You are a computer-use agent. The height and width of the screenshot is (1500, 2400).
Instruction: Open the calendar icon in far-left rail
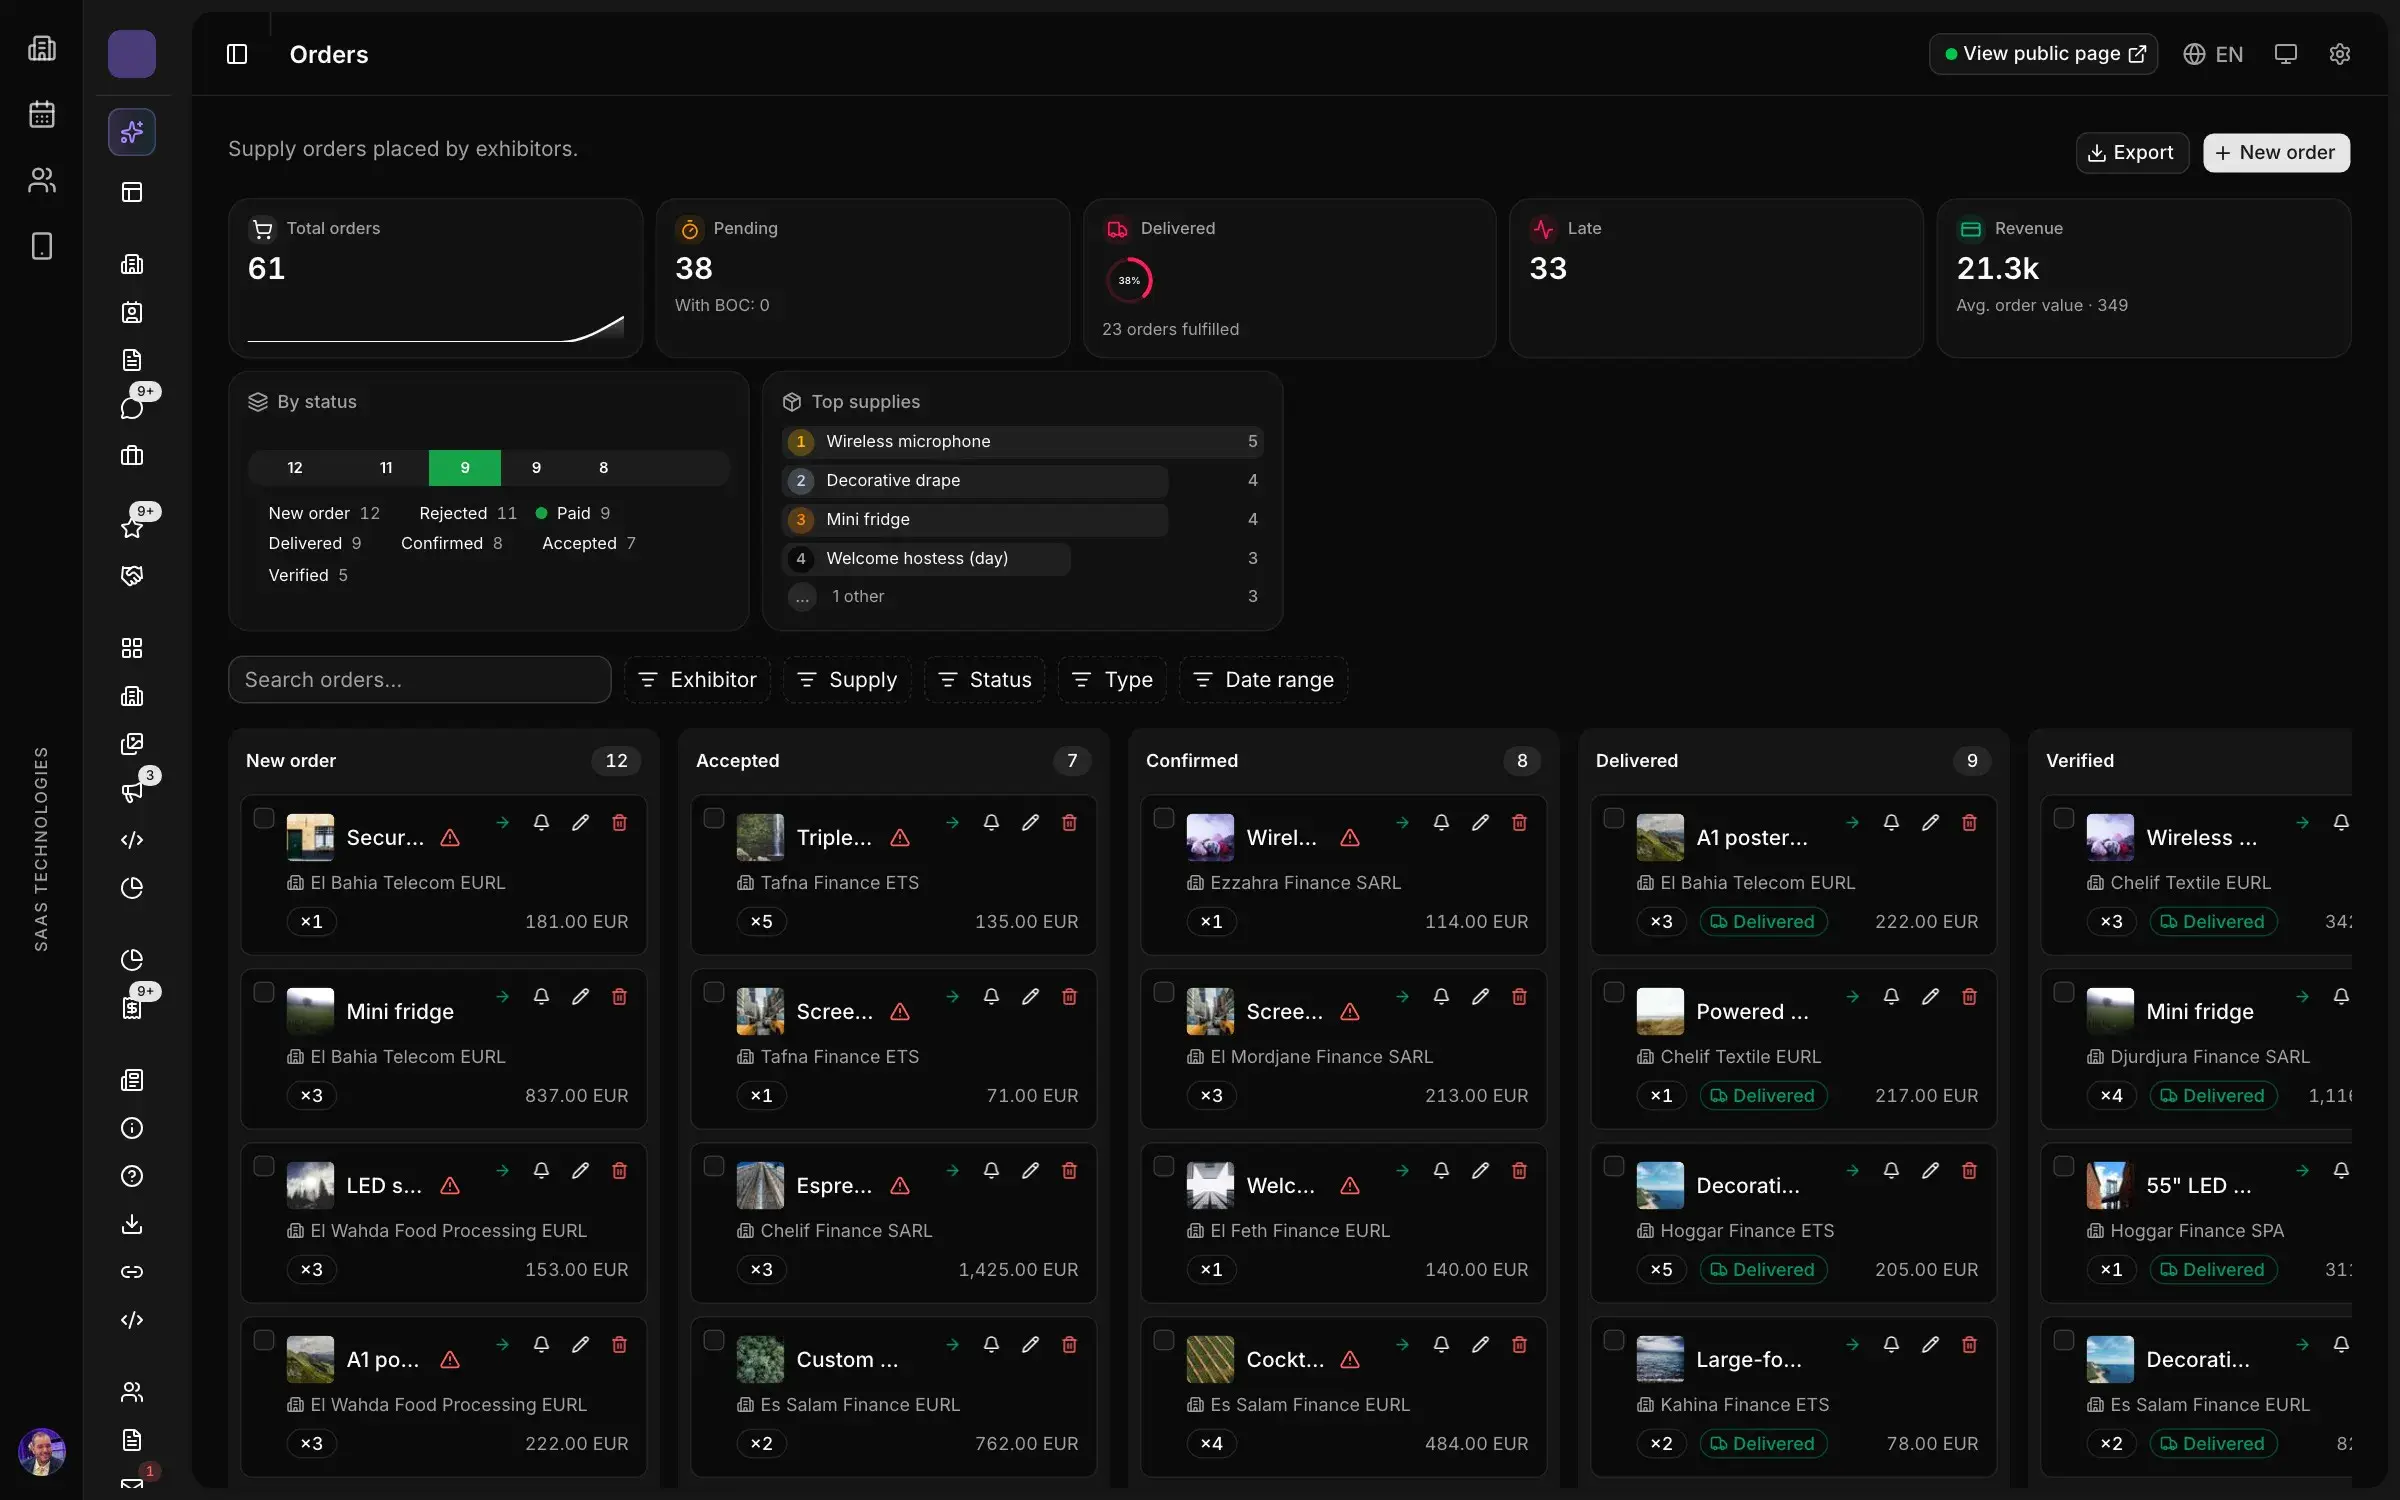pyautogui.click(x=41, y=114)
